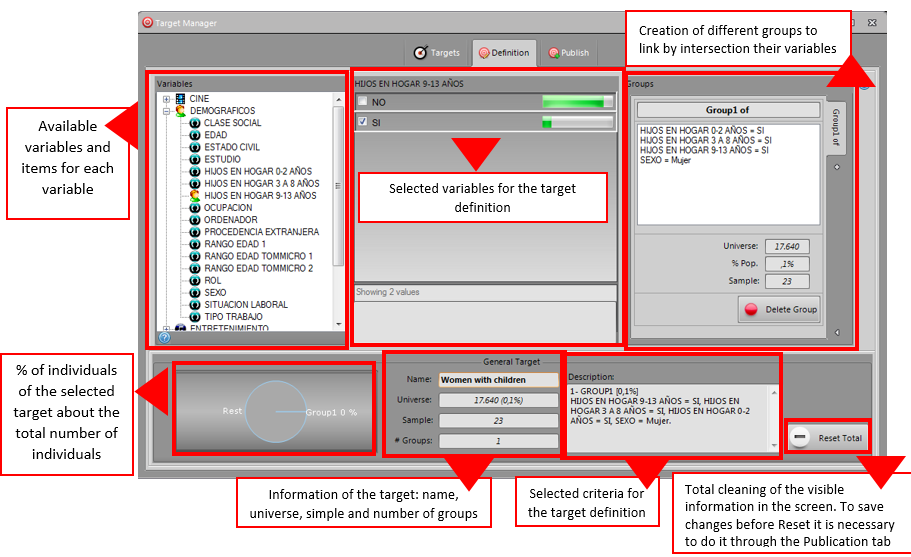The width and height of the screenshot is (911, 557).
Task: Expand the CINE tree node
Action: pos(167,99)
